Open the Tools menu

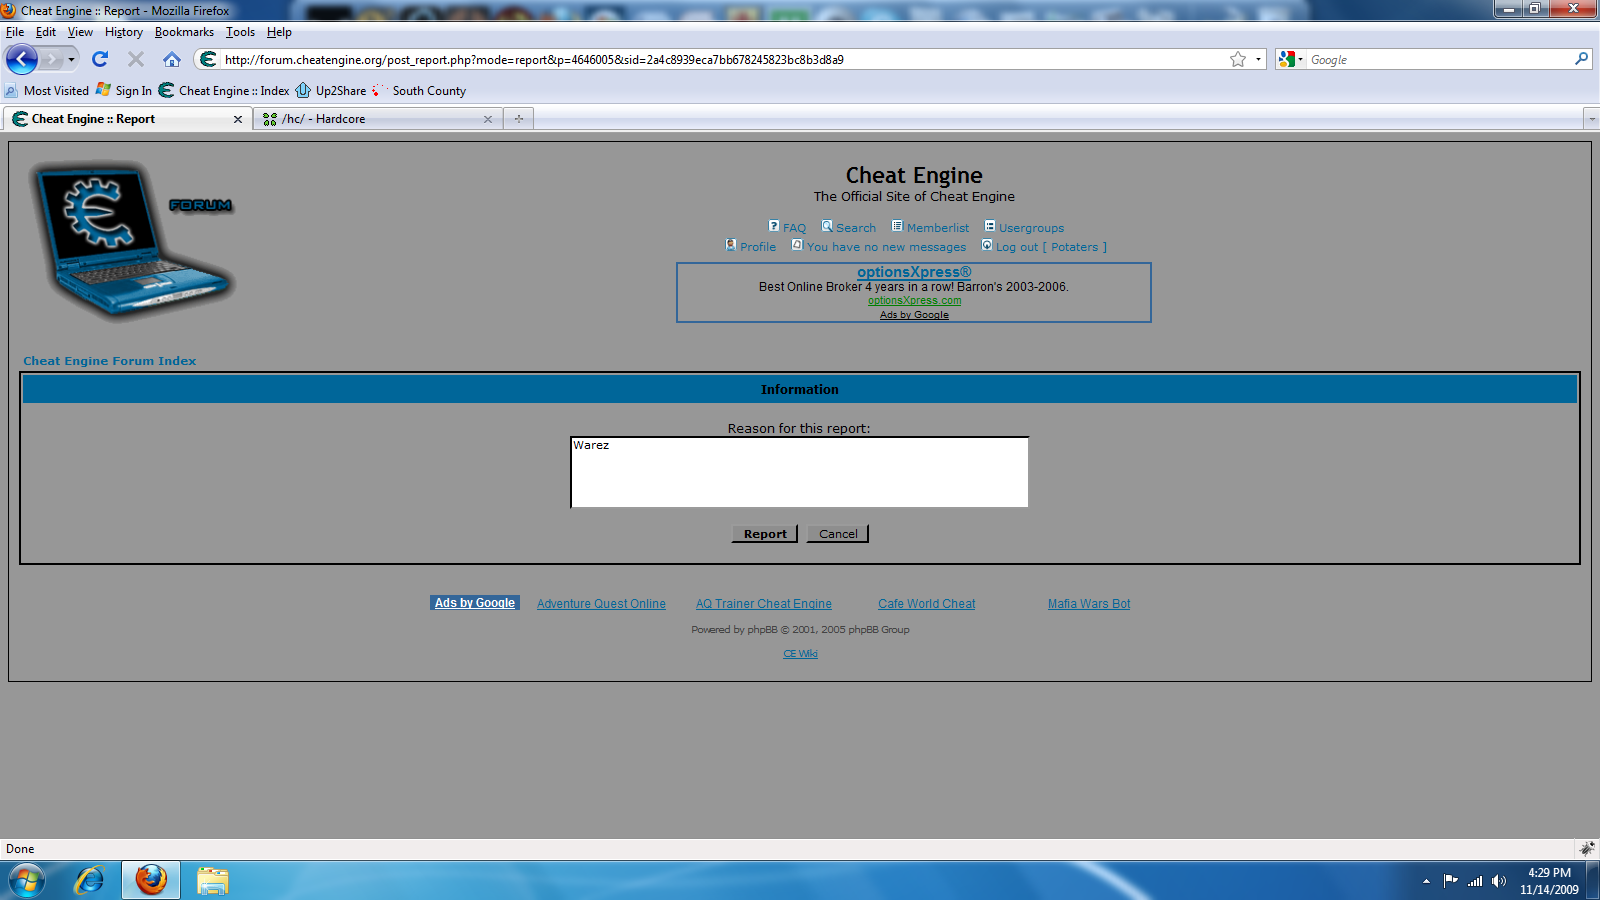[240, 32]
